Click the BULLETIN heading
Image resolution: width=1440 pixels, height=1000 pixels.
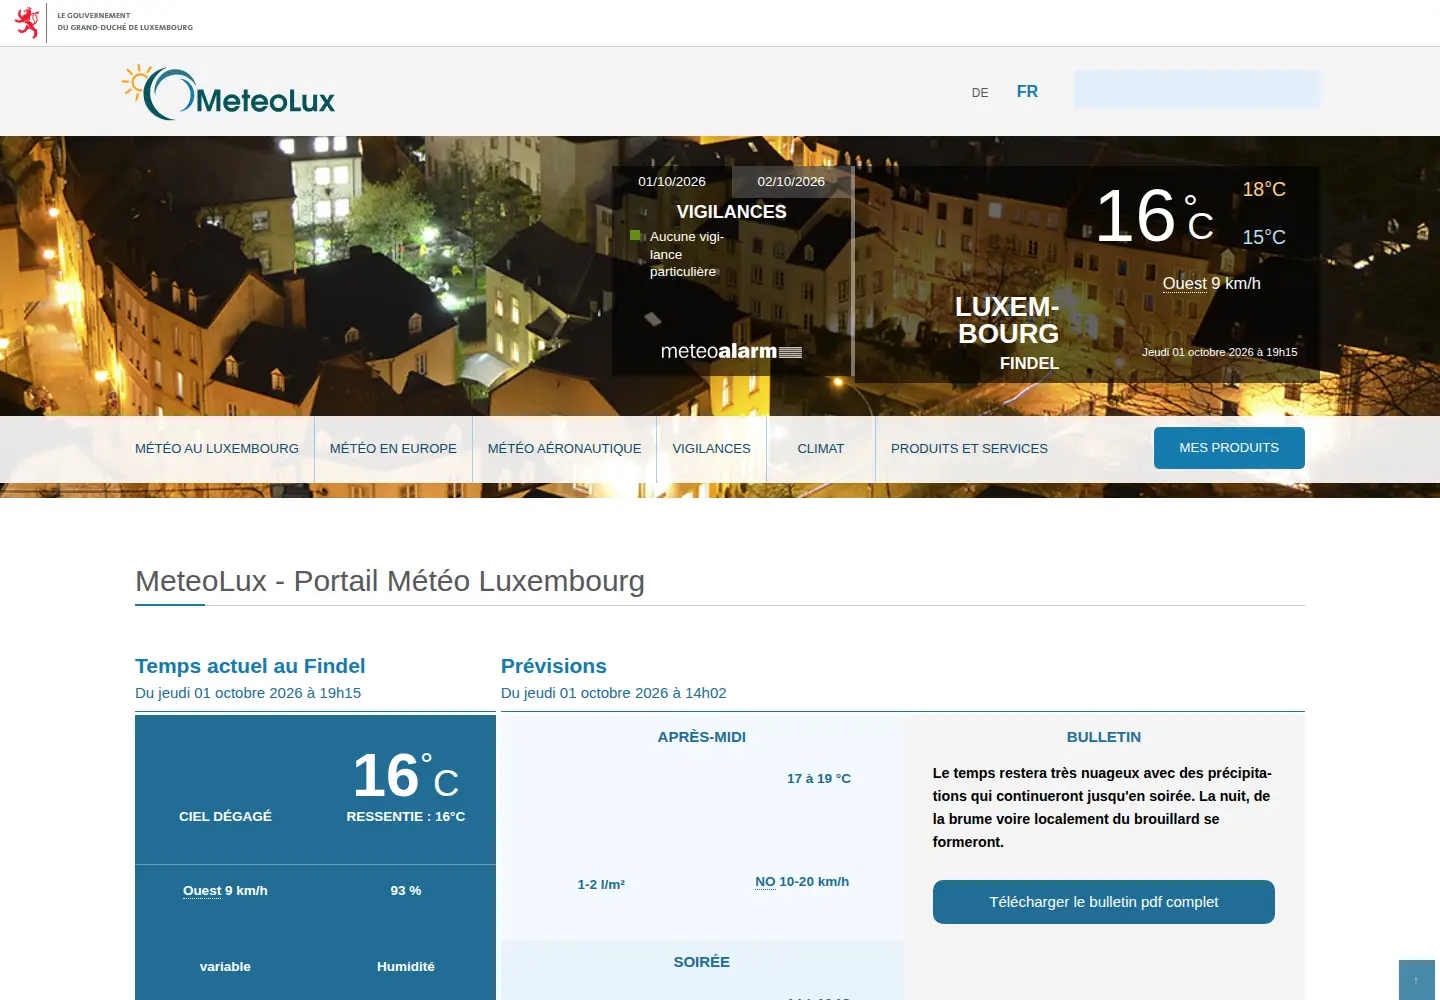[1104, 737]
